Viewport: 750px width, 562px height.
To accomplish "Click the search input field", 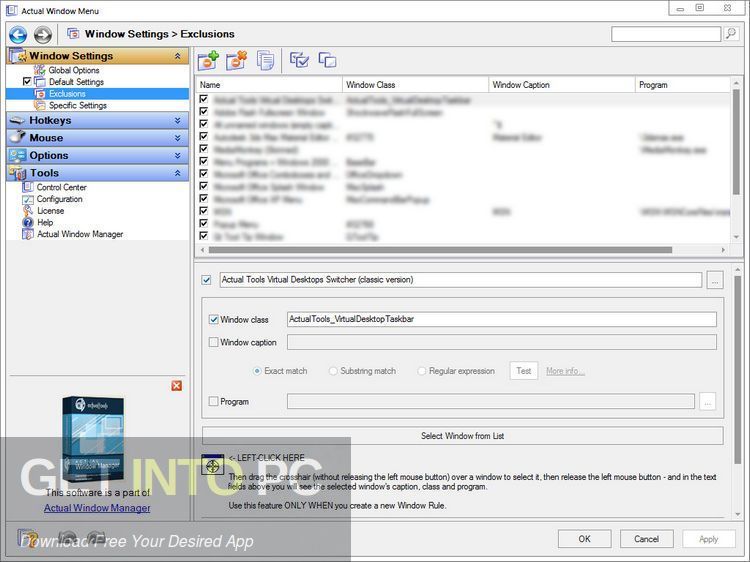I will pyautogui.click(x=666, y=34).
